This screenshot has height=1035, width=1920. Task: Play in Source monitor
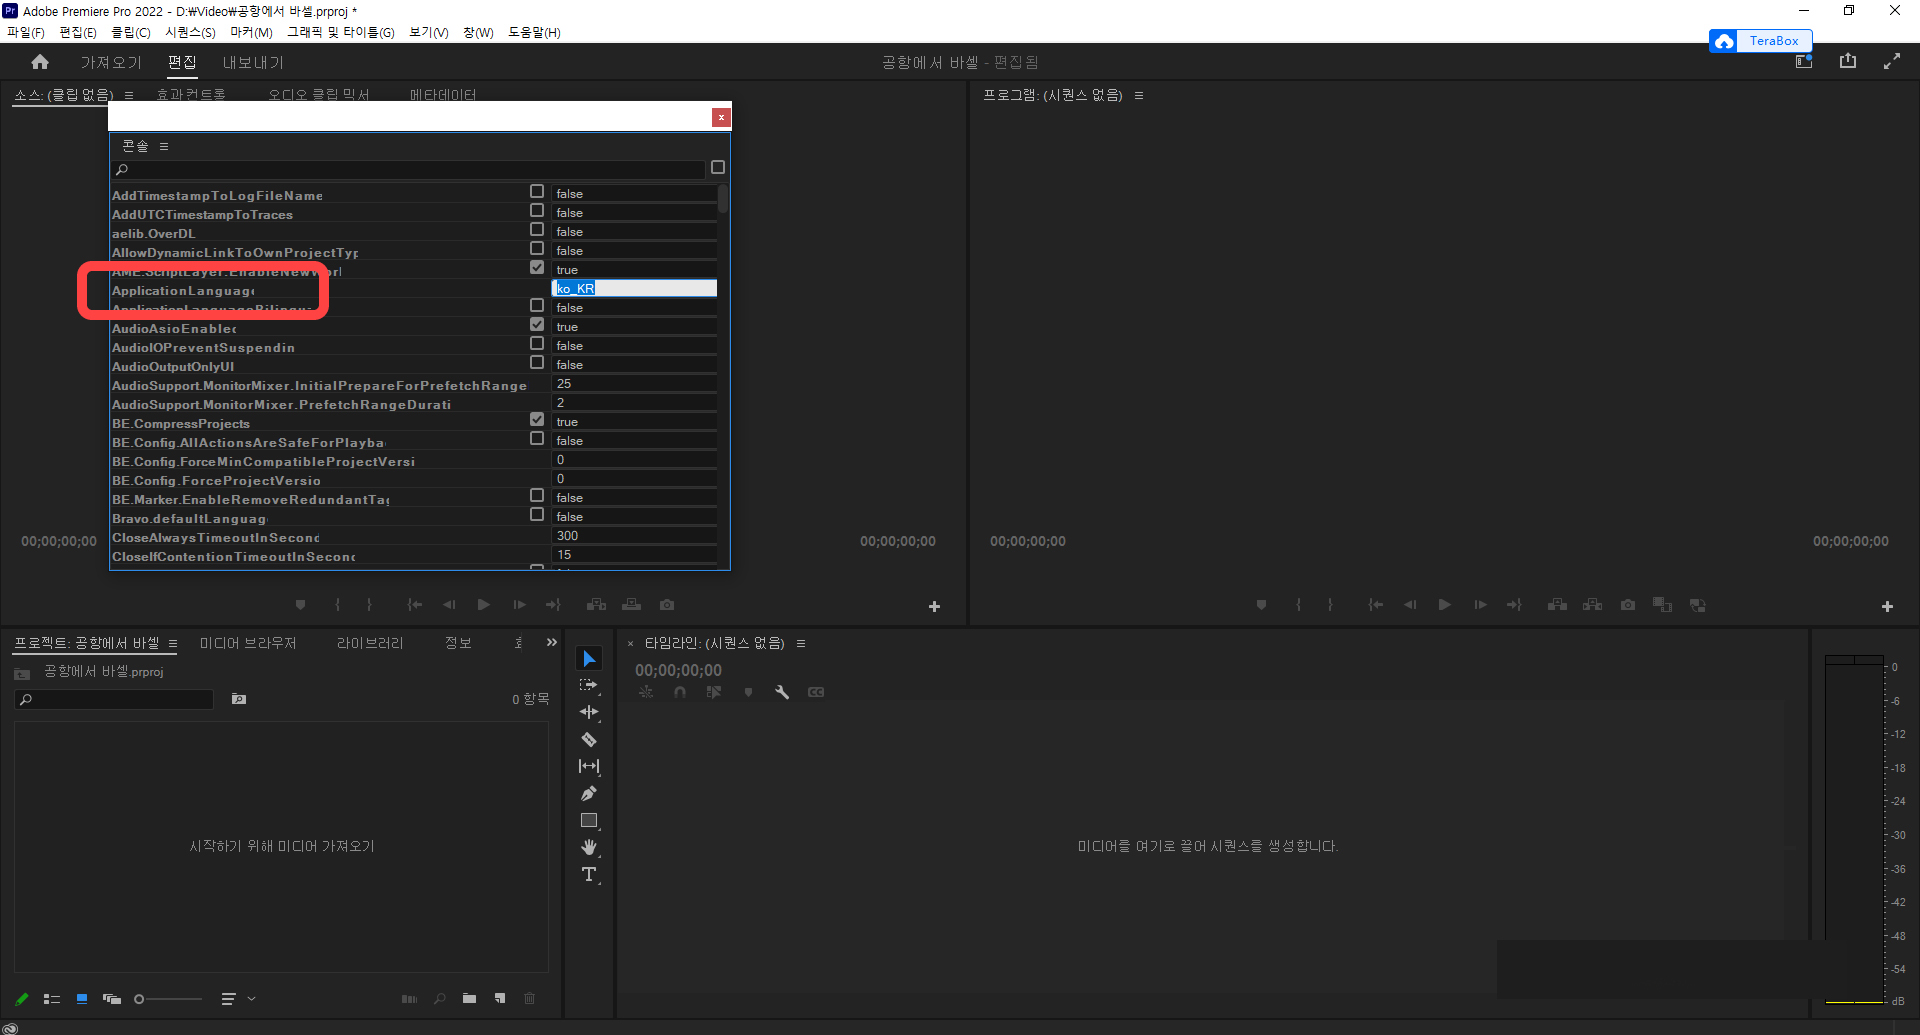[484, 605]
